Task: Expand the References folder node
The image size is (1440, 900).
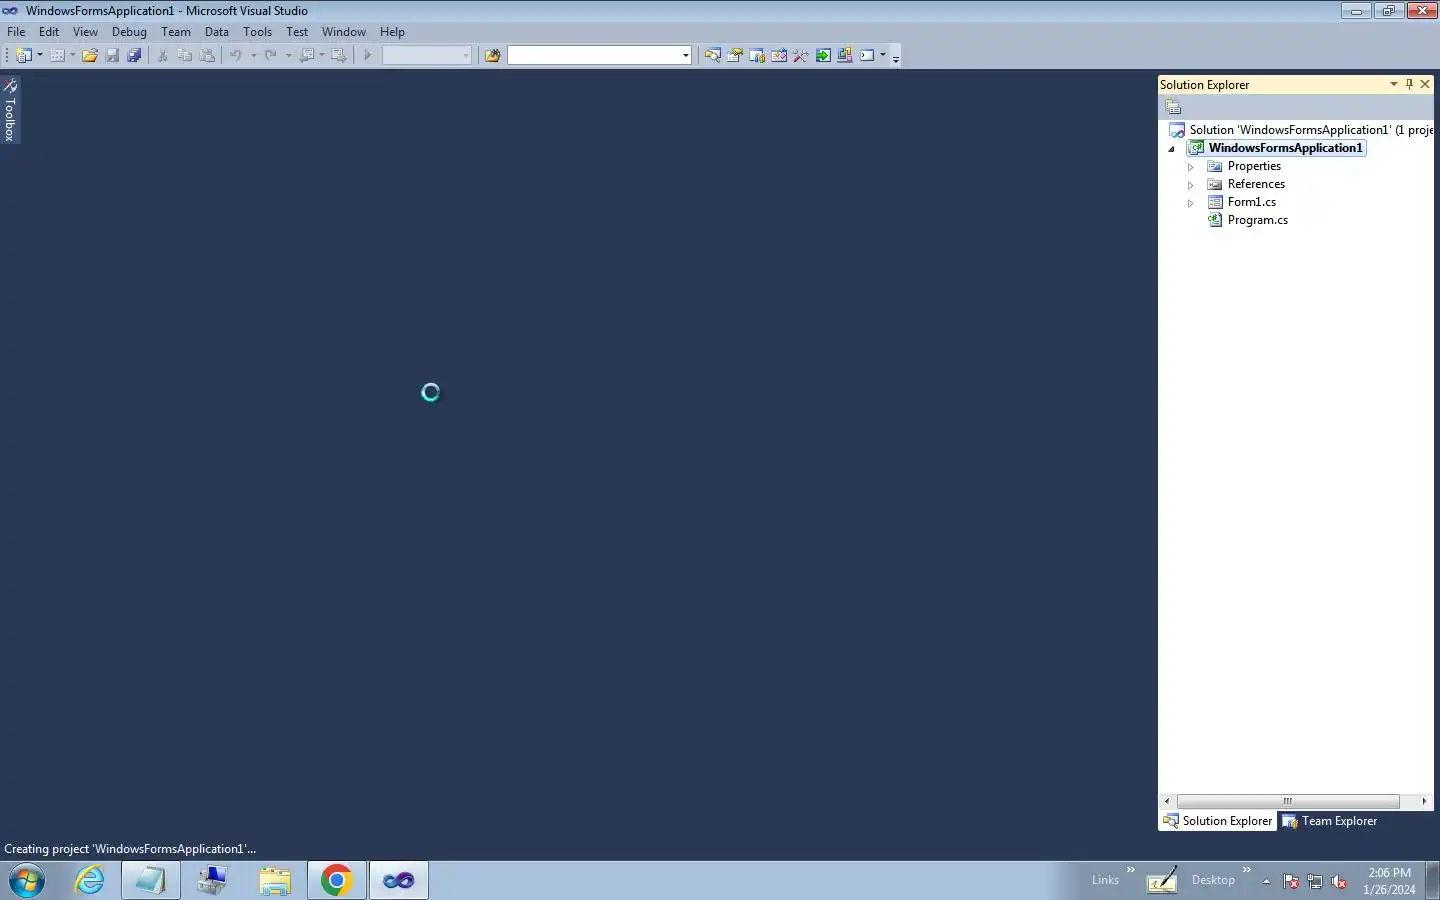Action: click(1190, 185)
